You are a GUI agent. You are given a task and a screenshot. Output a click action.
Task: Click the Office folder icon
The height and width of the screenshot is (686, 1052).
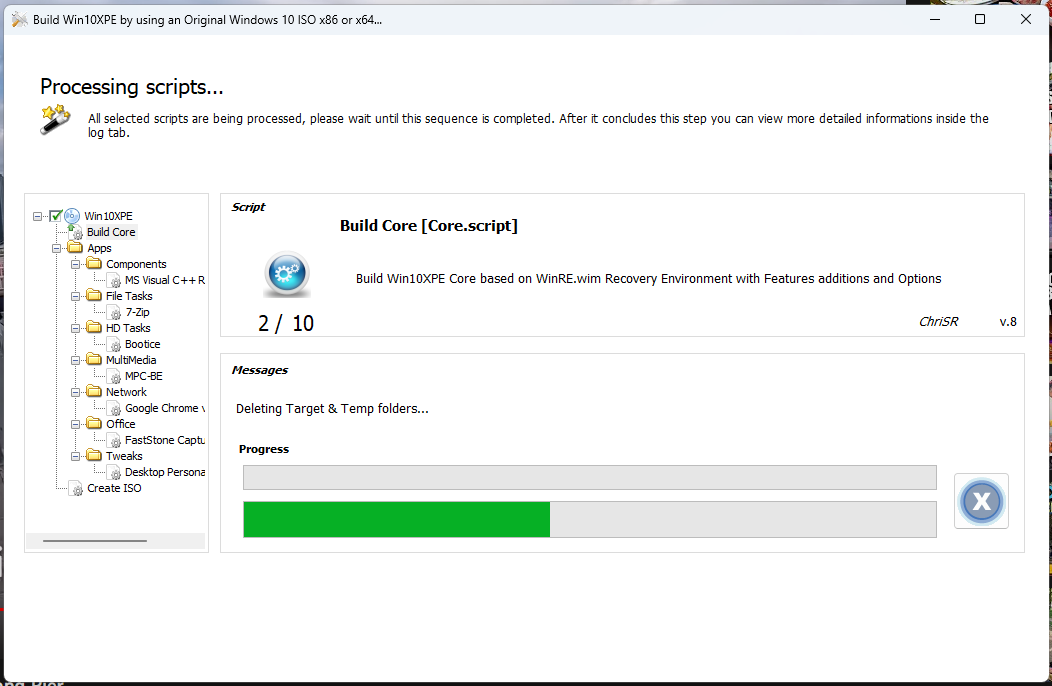(x=94, y=424)
